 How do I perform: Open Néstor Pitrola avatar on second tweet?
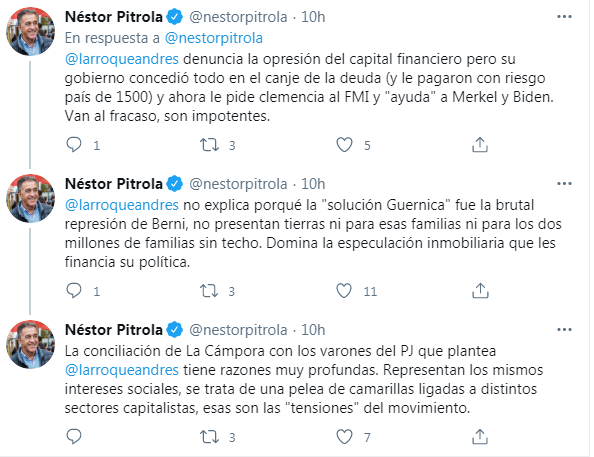point(31,198)
